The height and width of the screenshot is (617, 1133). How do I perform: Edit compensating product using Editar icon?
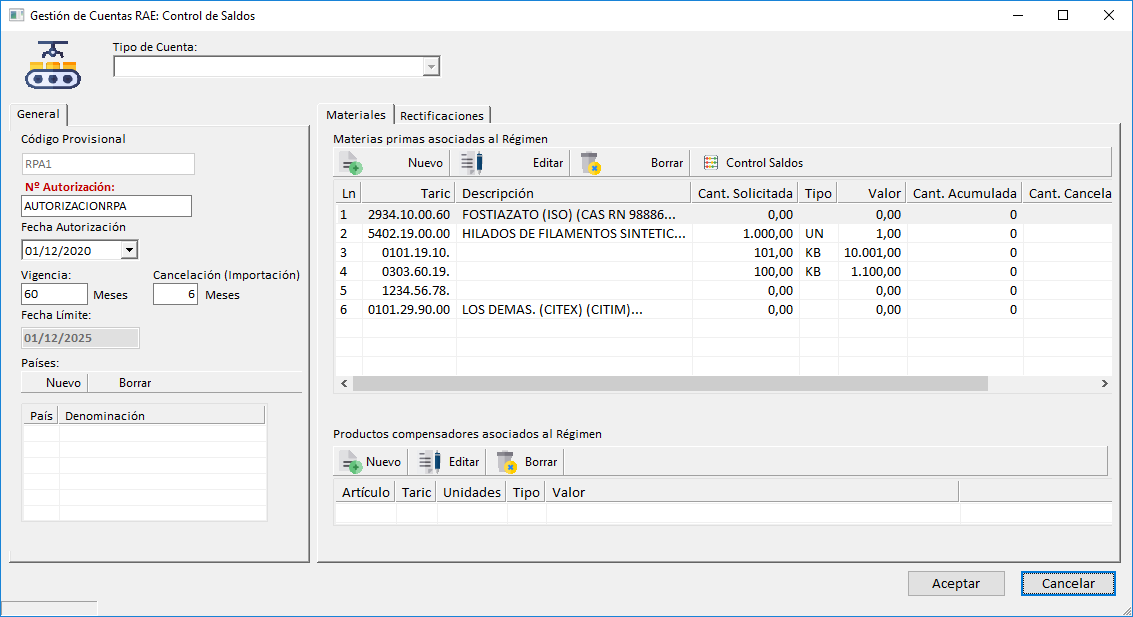click(x=430, y=462)
